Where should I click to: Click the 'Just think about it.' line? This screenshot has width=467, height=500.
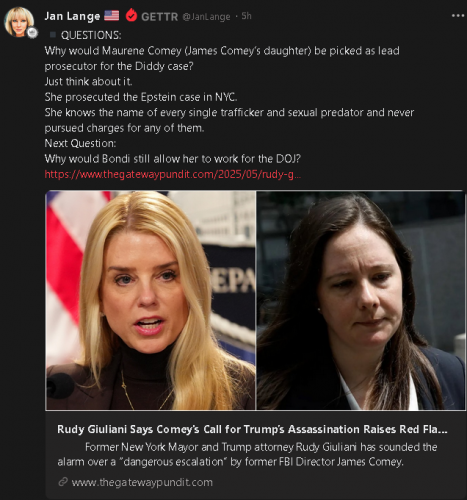tap(89, 82)
